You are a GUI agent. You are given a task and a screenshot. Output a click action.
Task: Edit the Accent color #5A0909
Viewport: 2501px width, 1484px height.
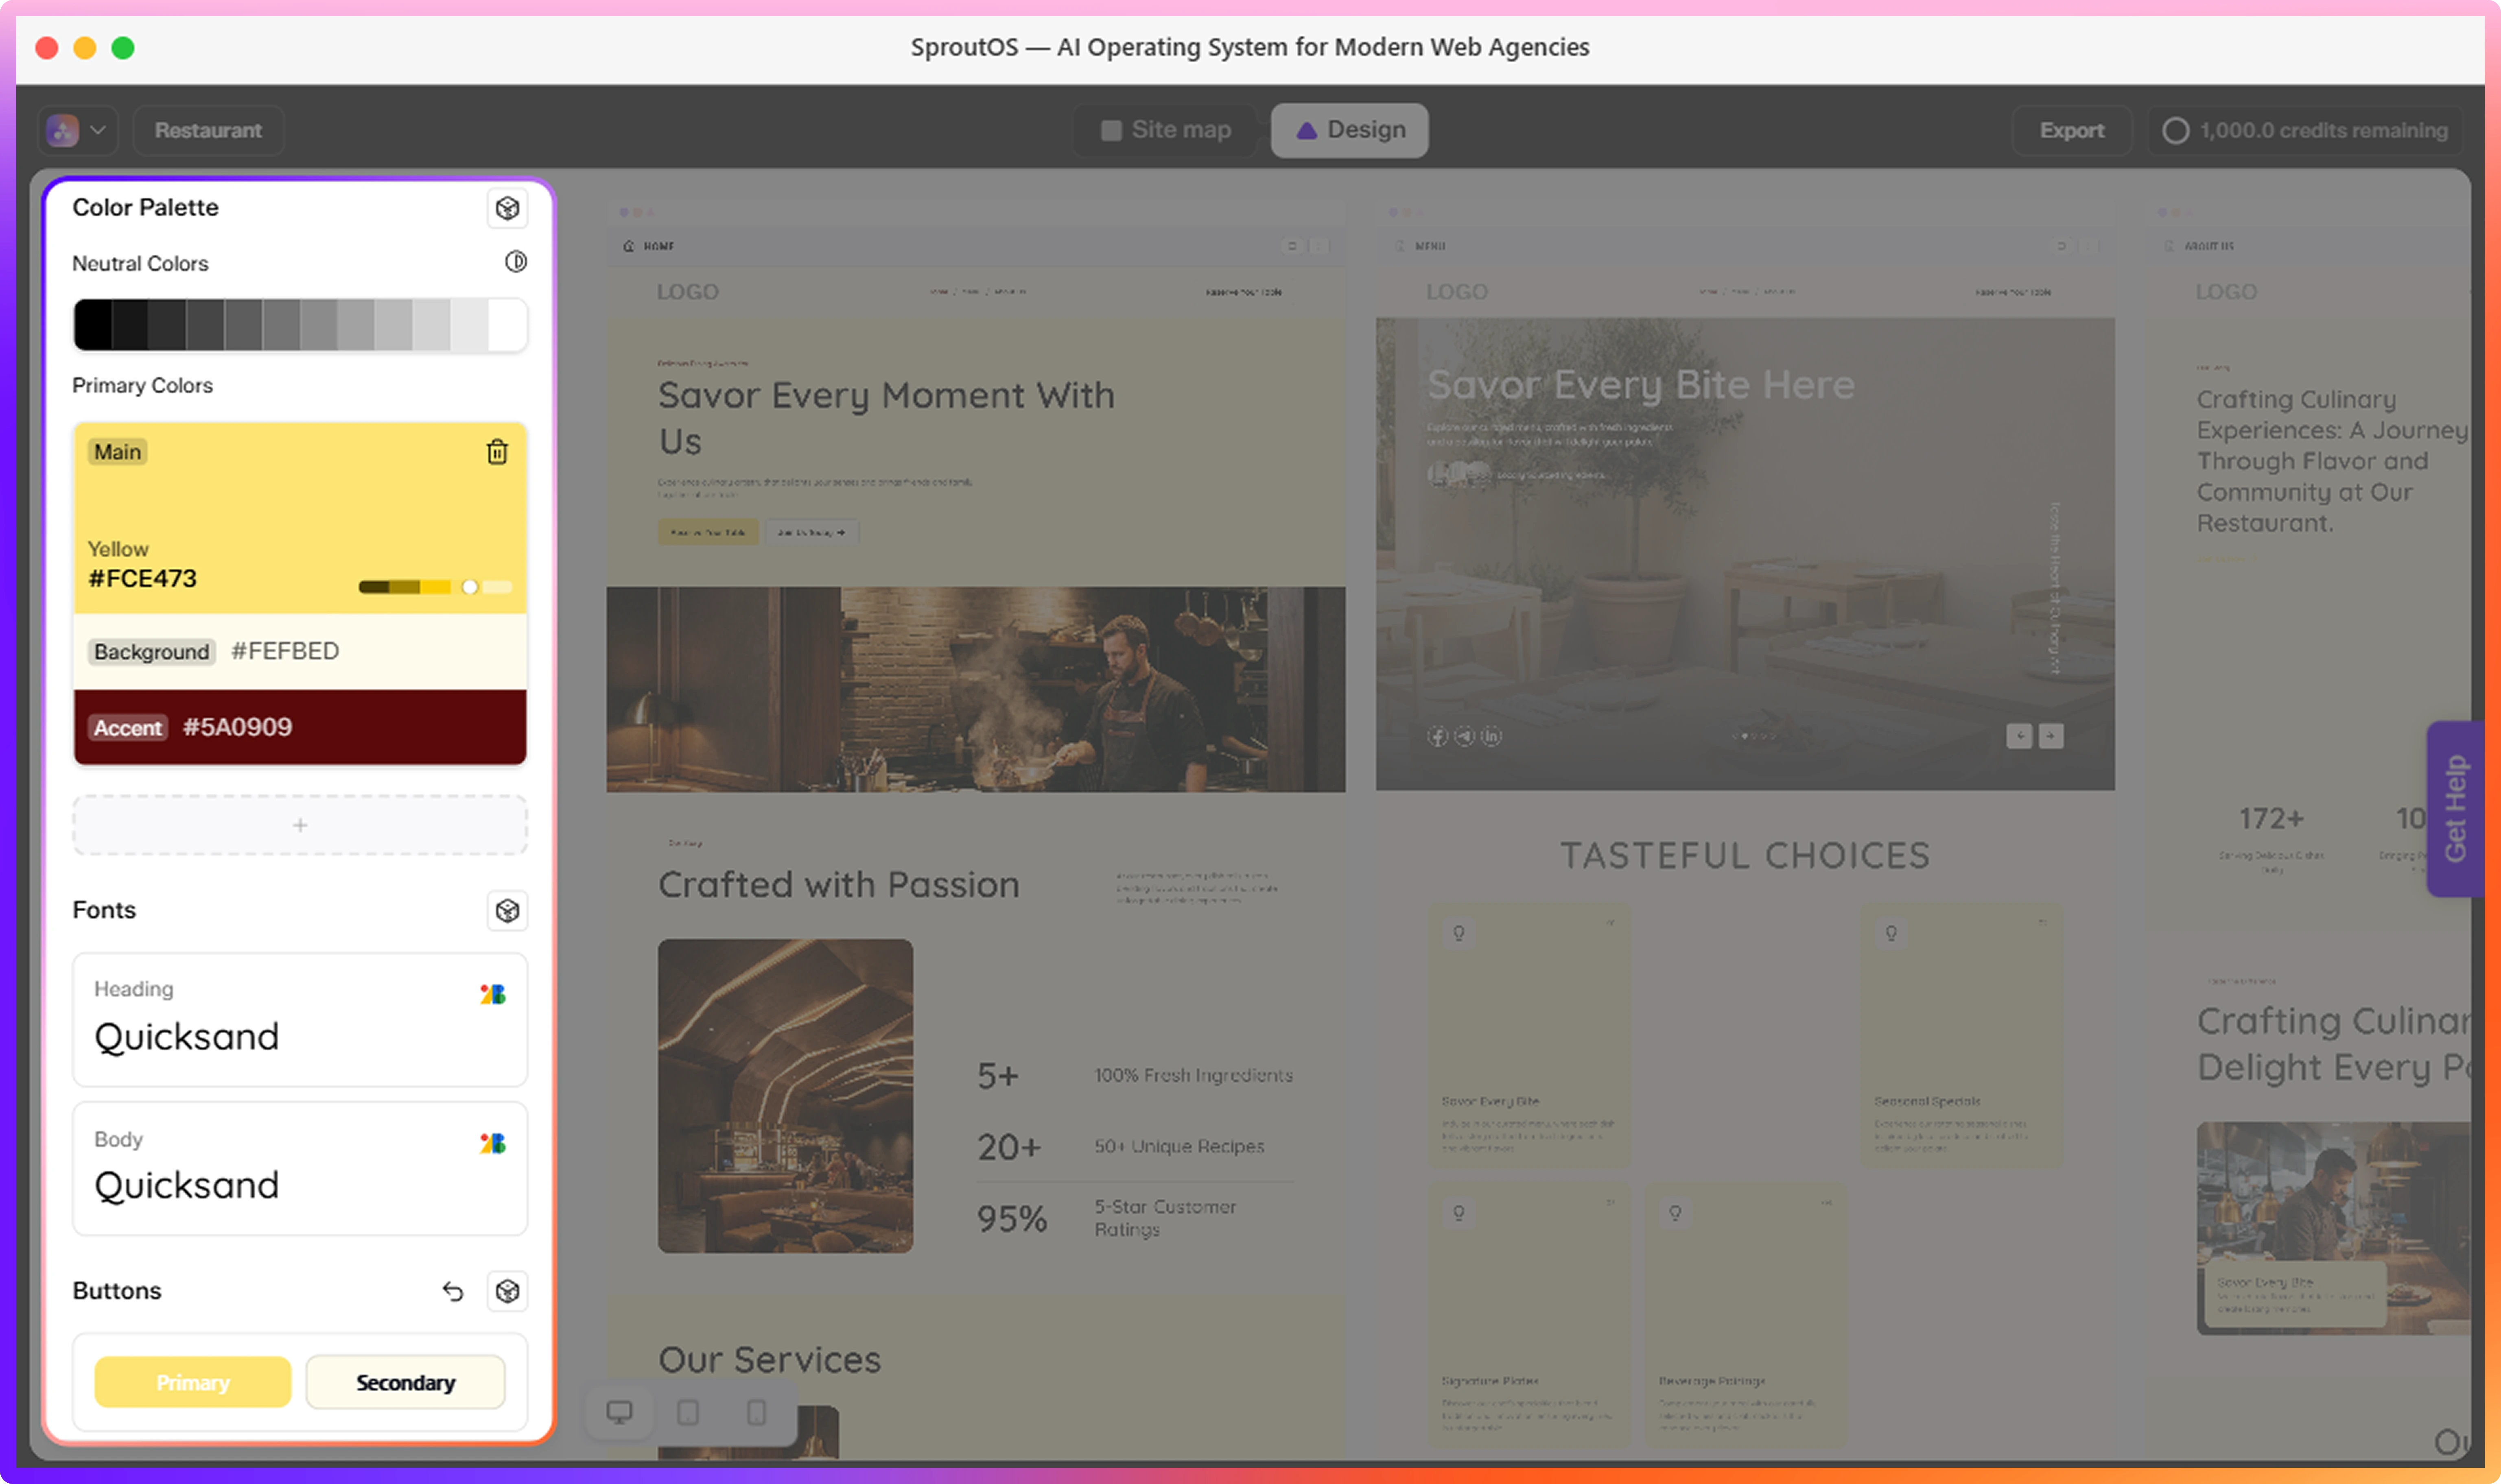tap(300, 727)
